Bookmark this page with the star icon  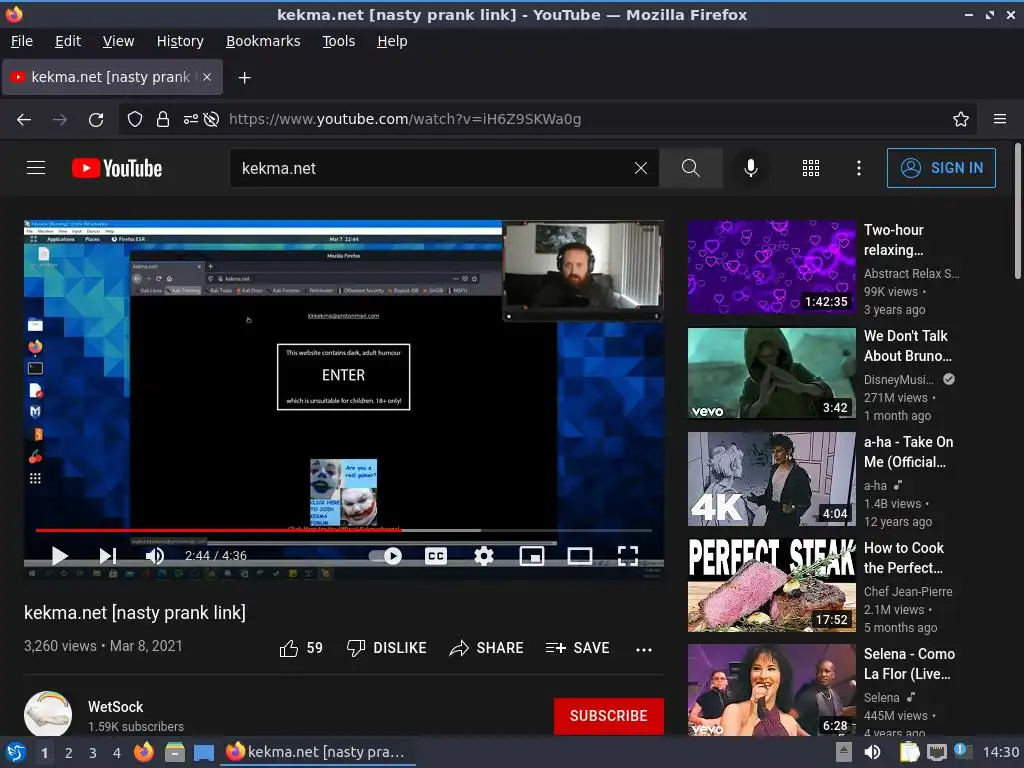[961, 120]
